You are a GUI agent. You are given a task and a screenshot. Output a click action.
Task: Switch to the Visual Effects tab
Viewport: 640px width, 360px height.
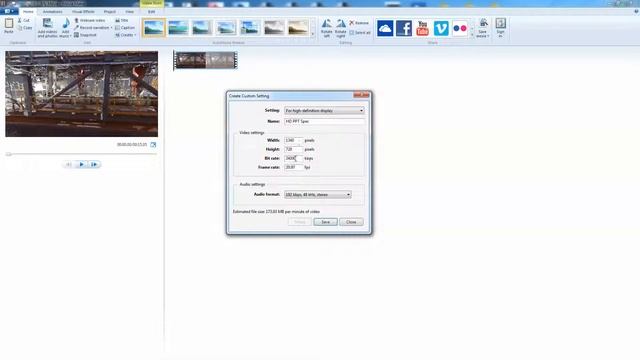tap(83, 11)
